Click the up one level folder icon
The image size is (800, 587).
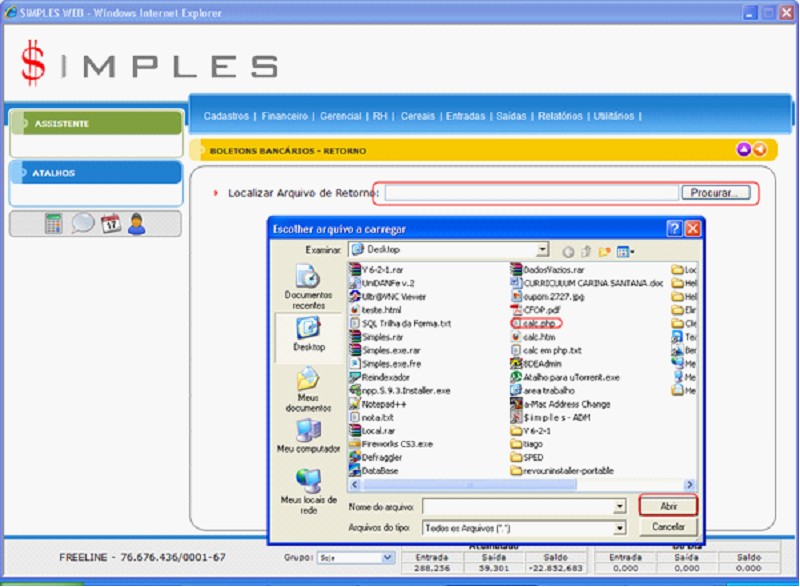pyautogui.click(x=586, y=251)
